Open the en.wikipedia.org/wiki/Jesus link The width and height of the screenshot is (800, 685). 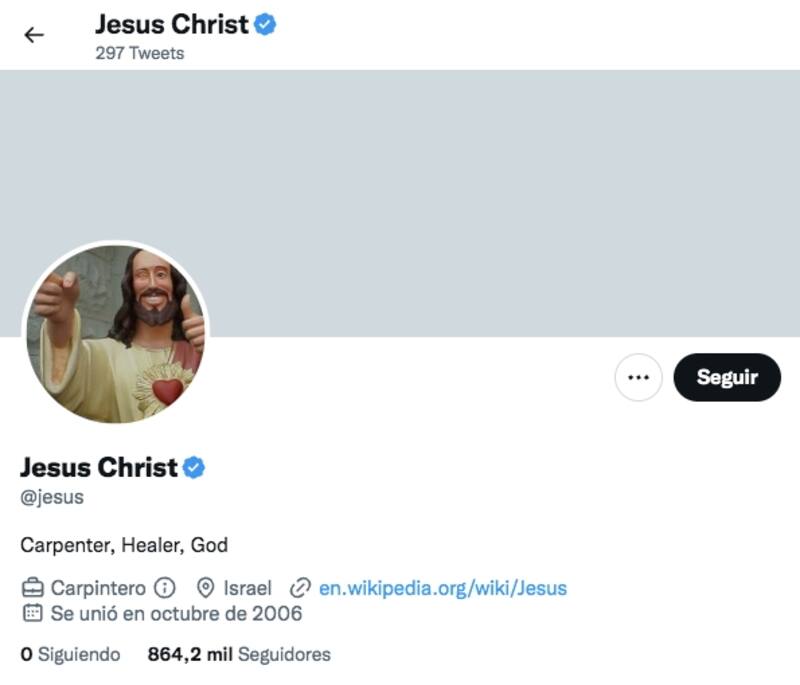[442, 588]
